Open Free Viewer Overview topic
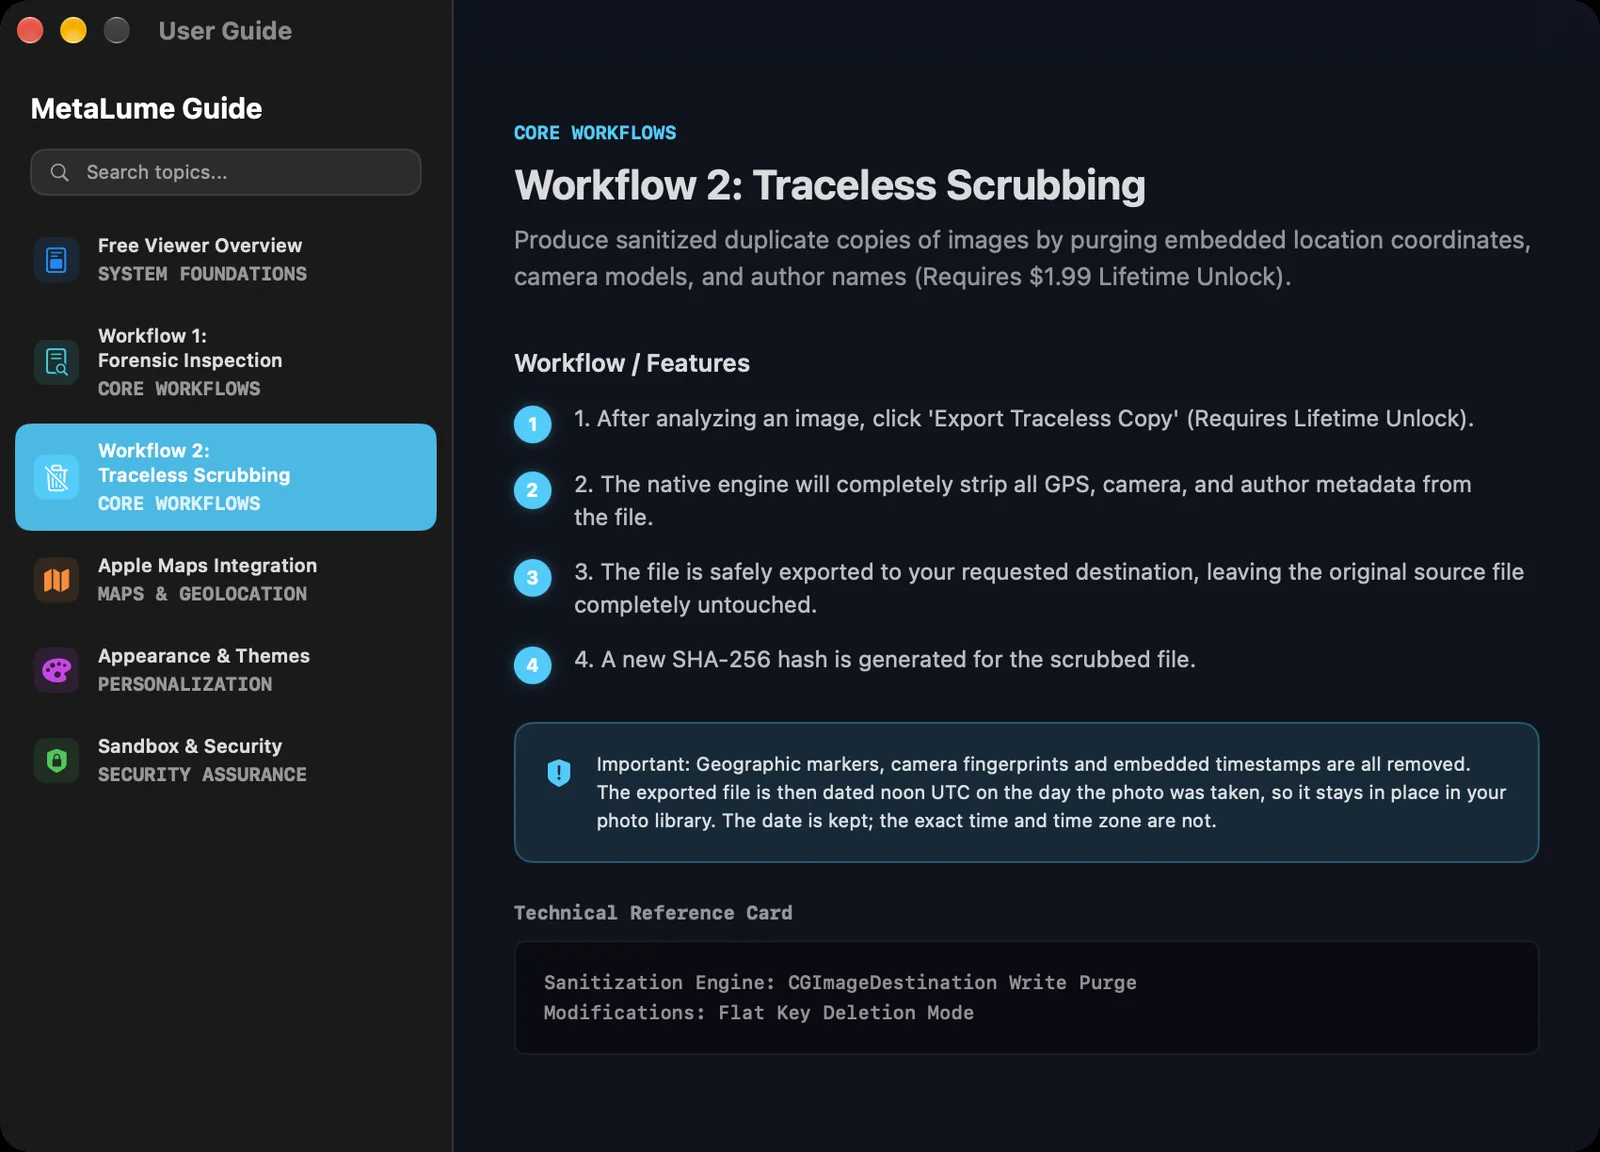The image size is (1600, 1152). point(226,260)
